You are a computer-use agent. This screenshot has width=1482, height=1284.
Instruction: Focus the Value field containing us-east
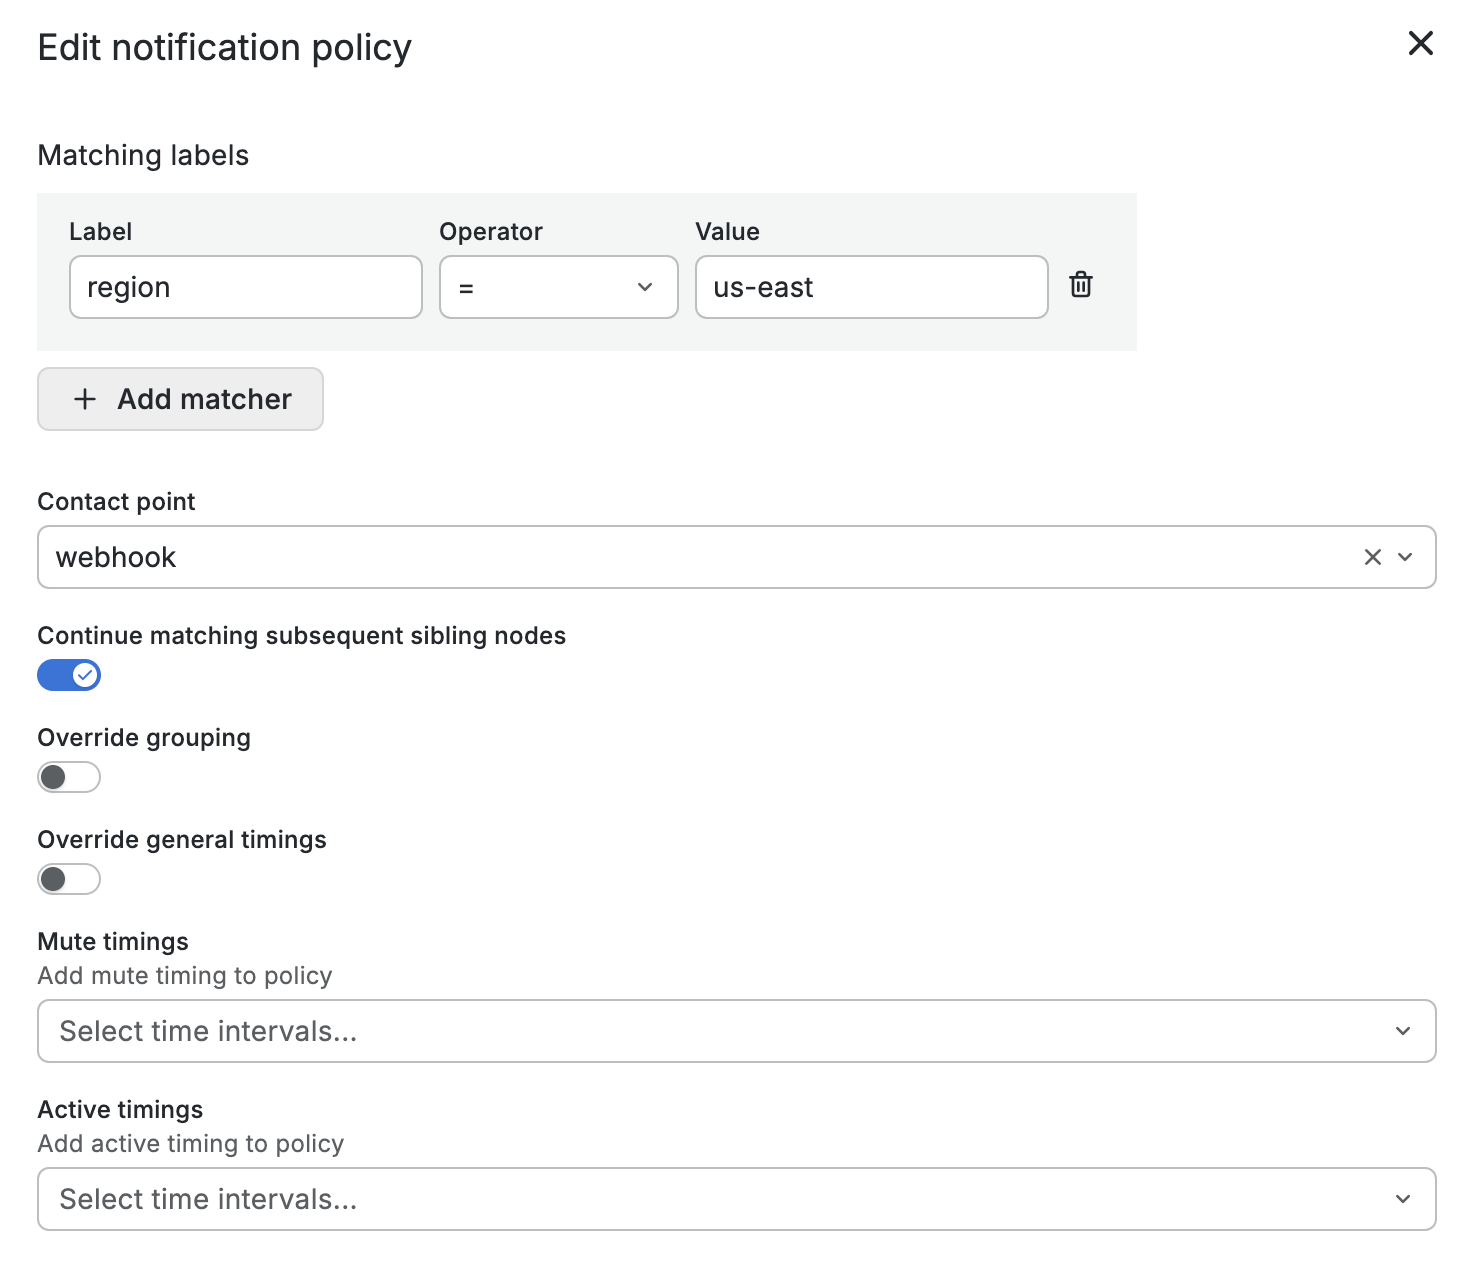coord(870,287)
